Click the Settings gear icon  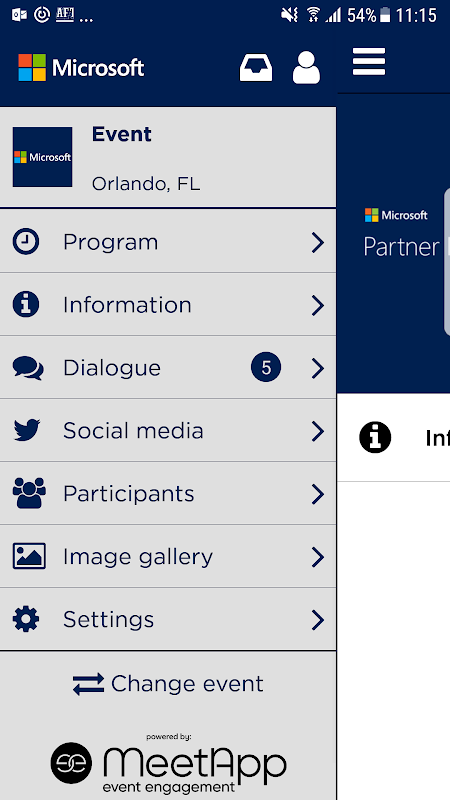coord(26,619)
